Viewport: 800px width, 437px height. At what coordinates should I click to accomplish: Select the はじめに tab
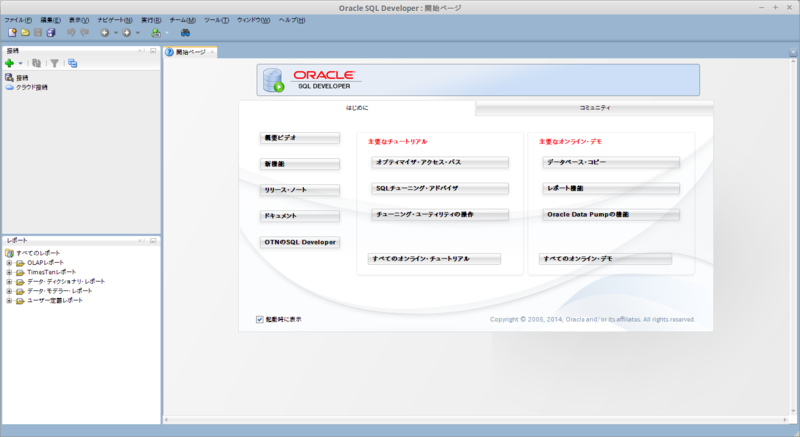coord(357,108)
